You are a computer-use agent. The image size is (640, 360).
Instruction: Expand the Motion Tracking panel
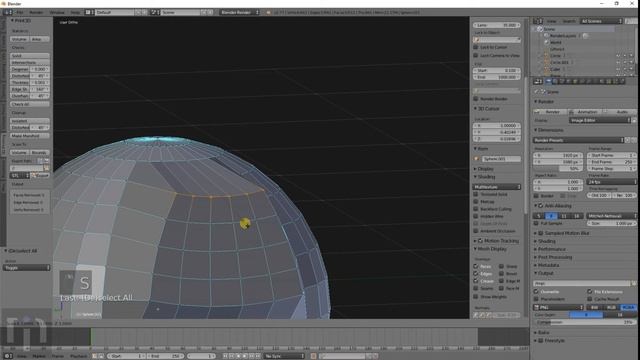(x=496, y=241)
